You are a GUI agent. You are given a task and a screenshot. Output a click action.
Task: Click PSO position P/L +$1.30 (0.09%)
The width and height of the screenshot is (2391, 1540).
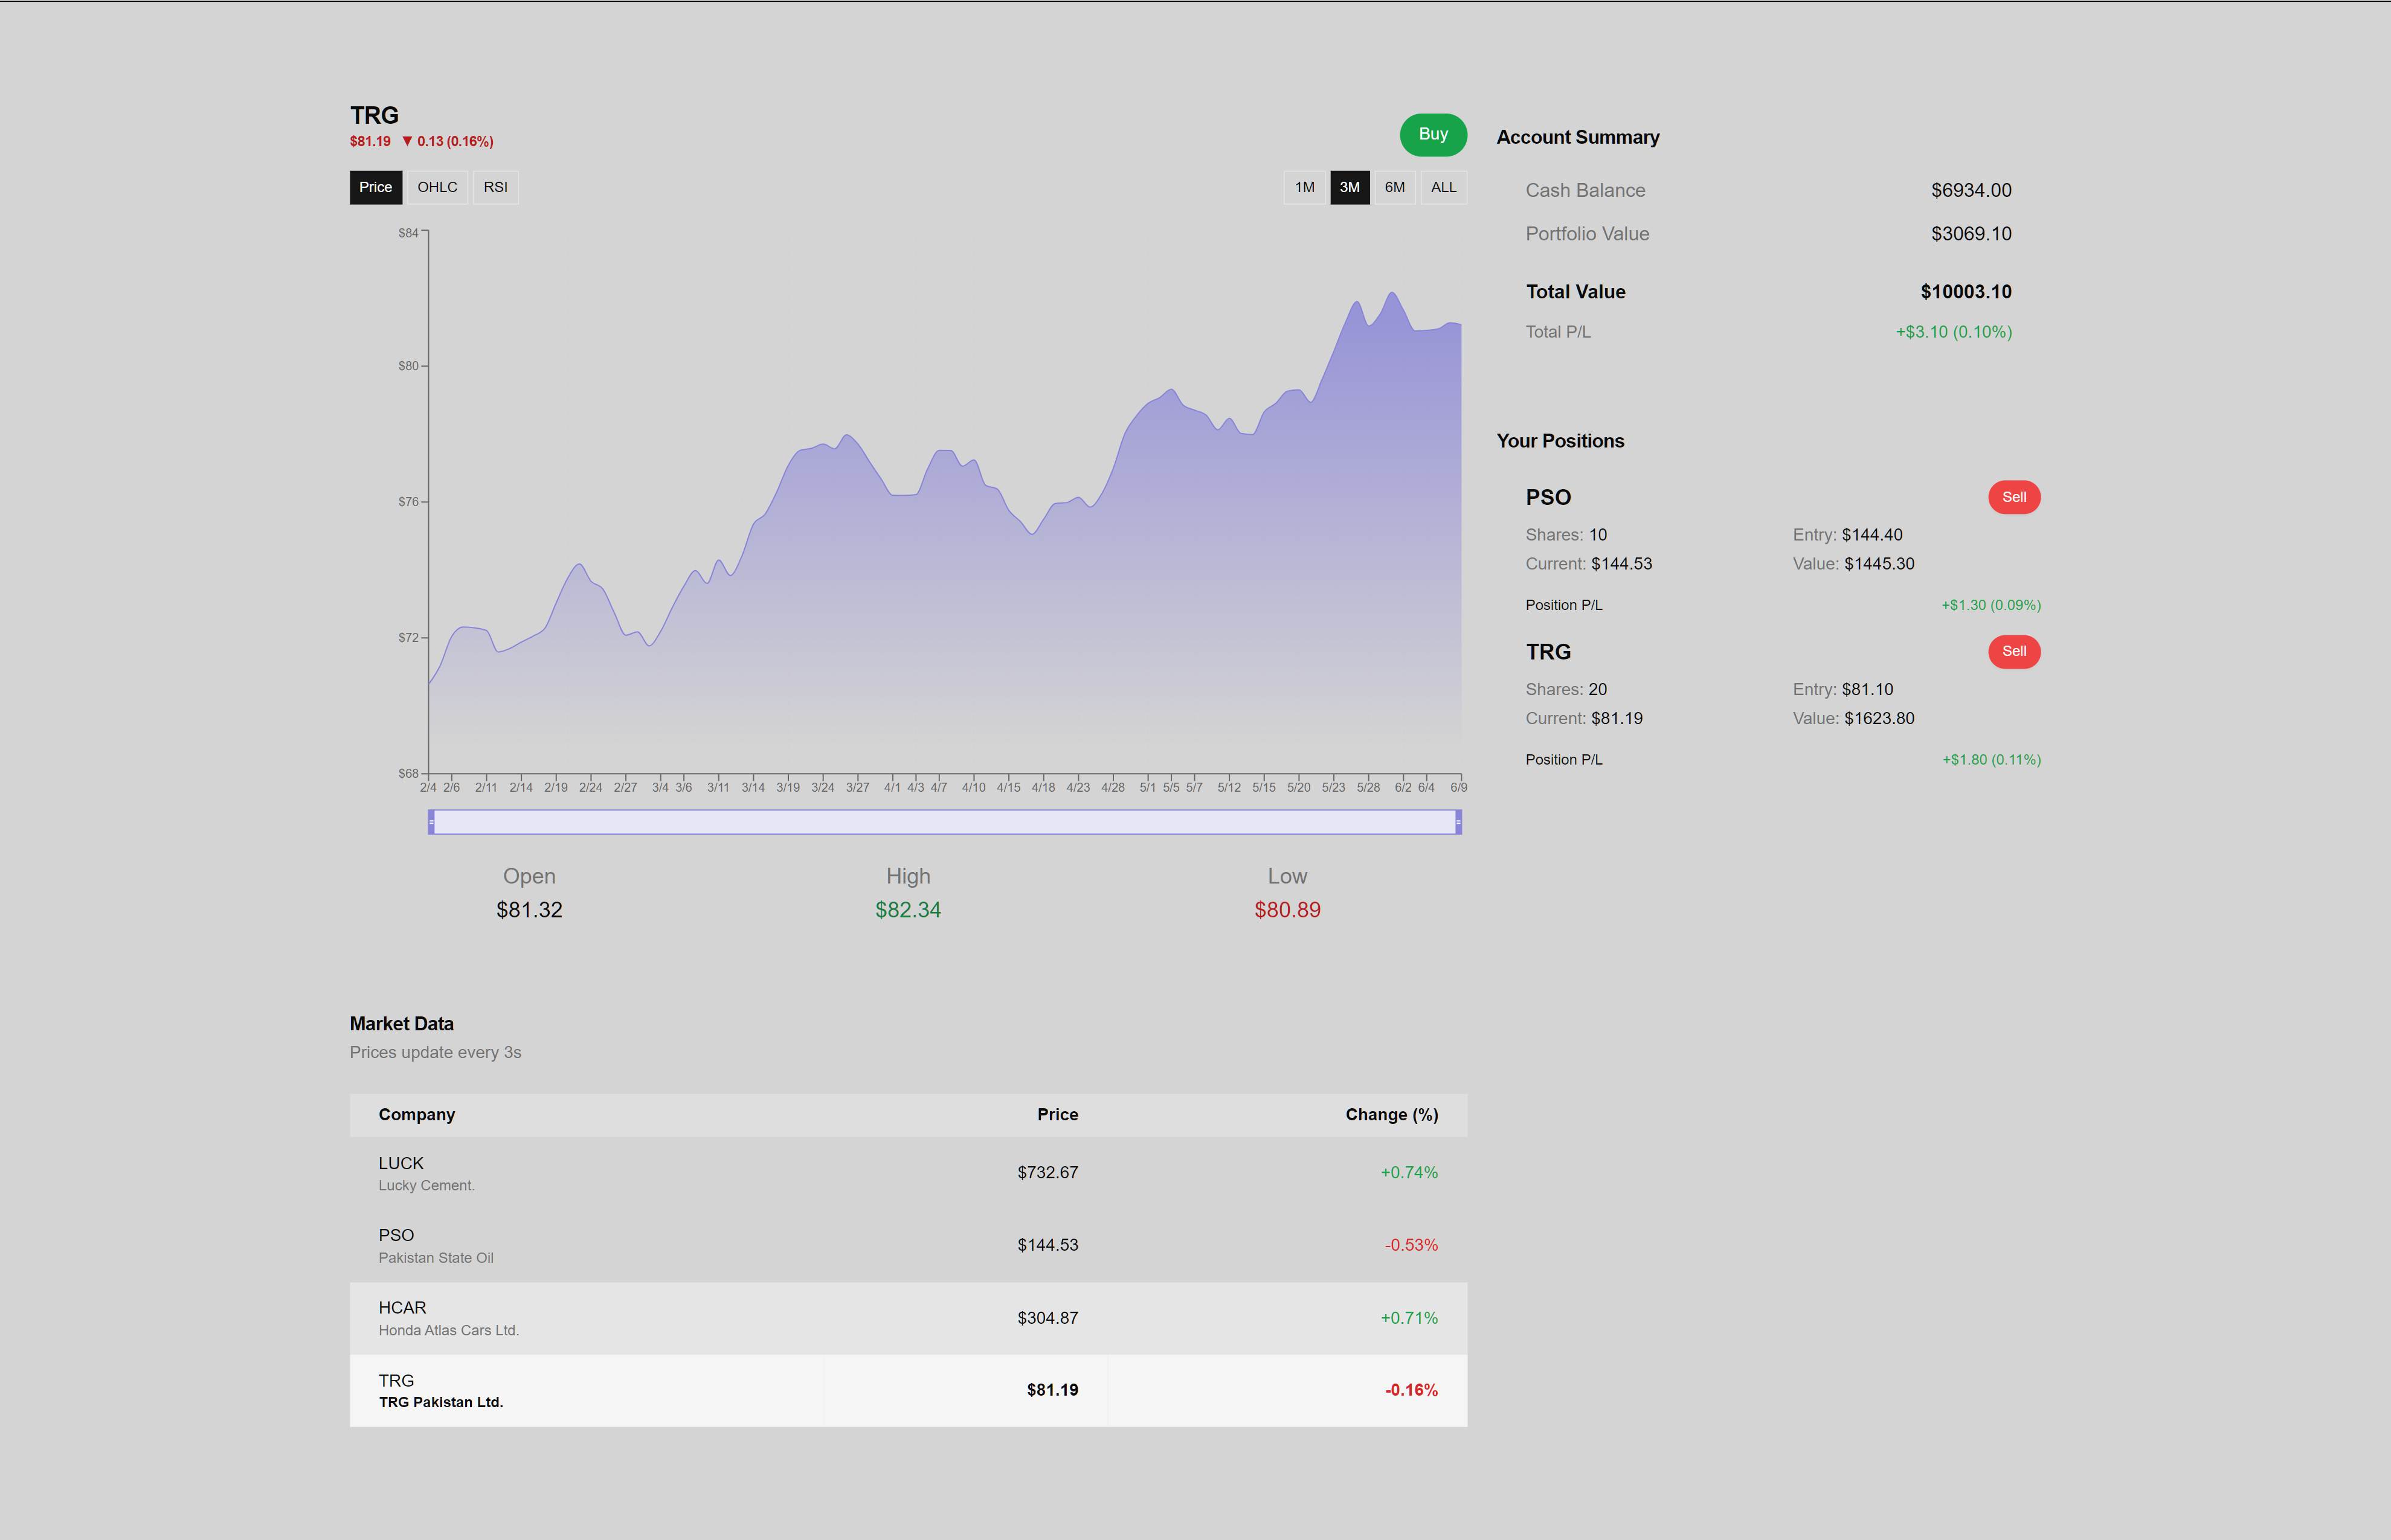(1990, 605)
